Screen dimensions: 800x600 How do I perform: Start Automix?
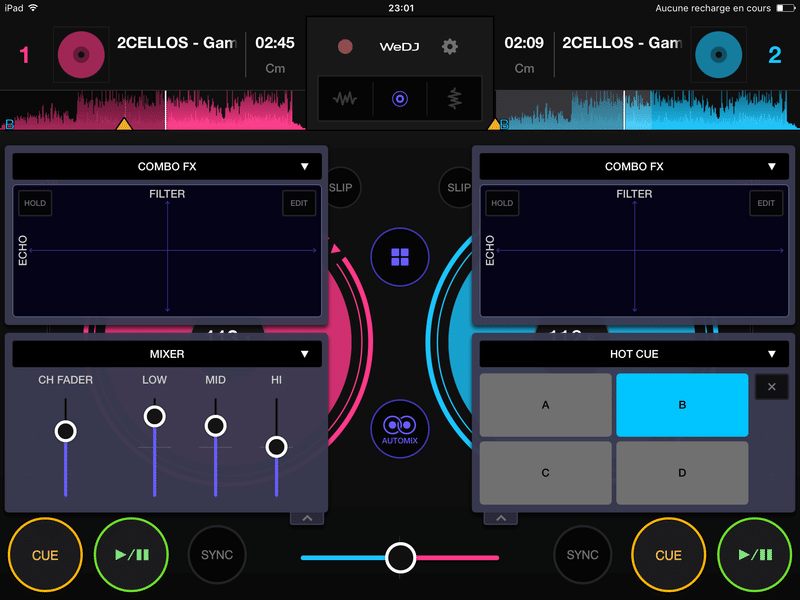(x=399, y=429)
